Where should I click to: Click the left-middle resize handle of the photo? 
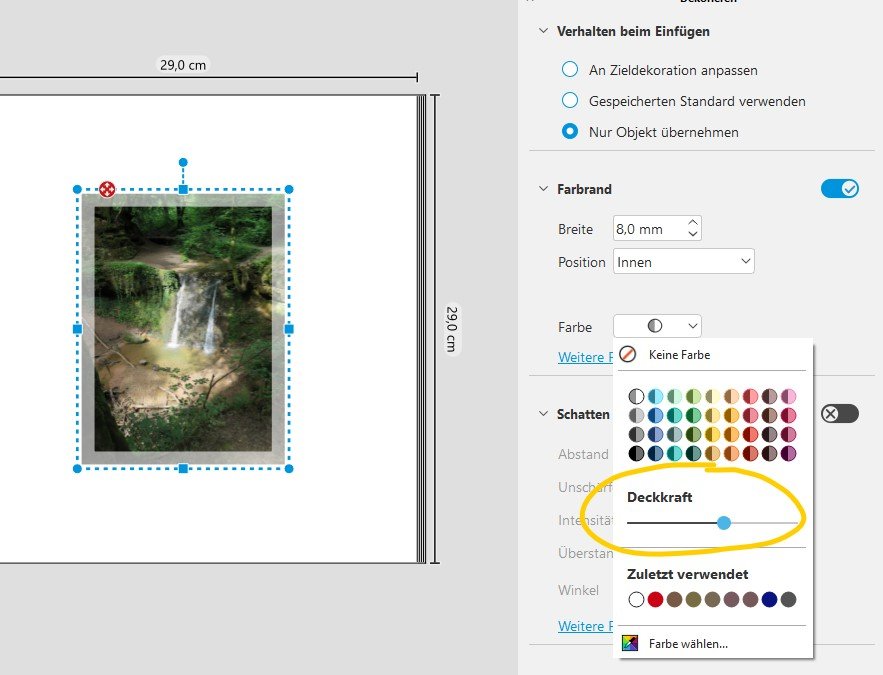[x=77, y=328]
